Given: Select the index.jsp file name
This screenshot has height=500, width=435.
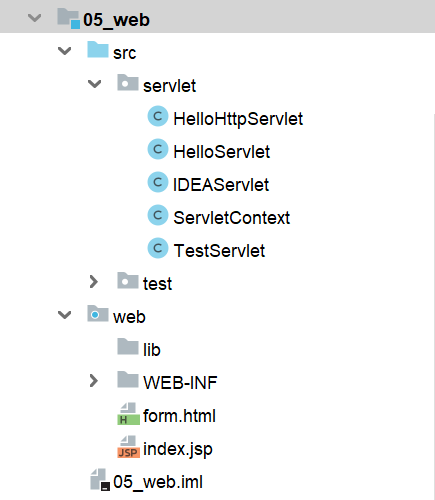Looking at the screenshot, I should (178, 449).
